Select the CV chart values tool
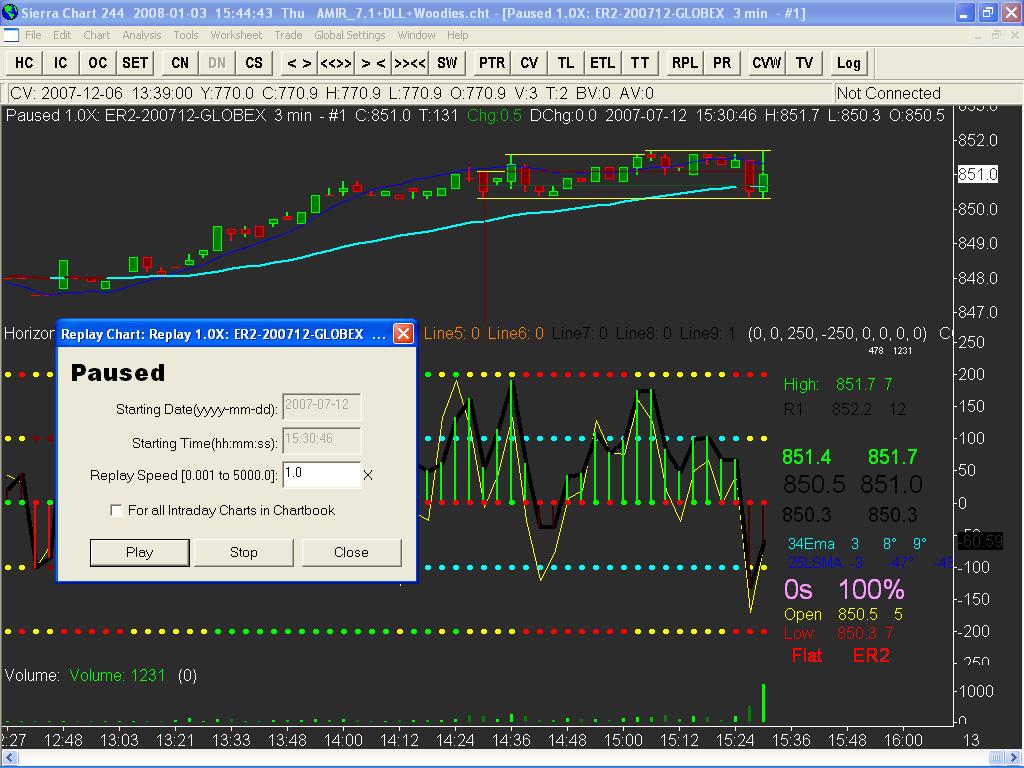Viewport: 1024px width, 768px height. coord(529,63)
